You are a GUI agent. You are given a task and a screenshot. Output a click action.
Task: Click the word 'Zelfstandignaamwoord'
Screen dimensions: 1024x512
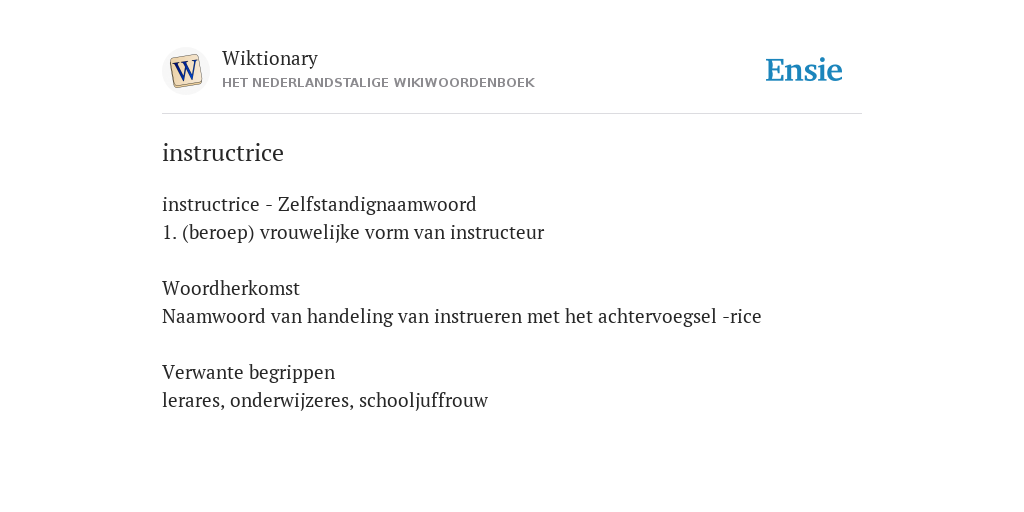pyautogui.click(x=377, y=204)
